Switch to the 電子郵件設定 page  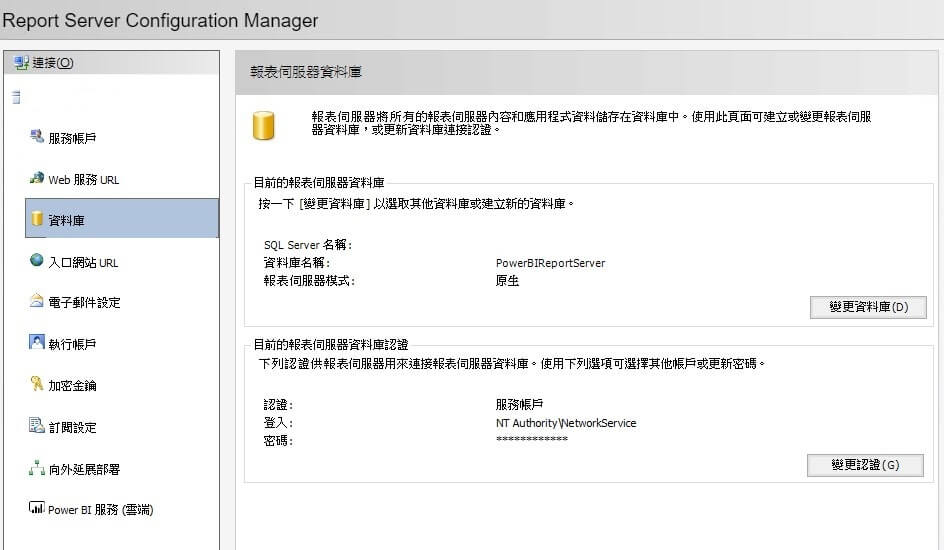84,303
